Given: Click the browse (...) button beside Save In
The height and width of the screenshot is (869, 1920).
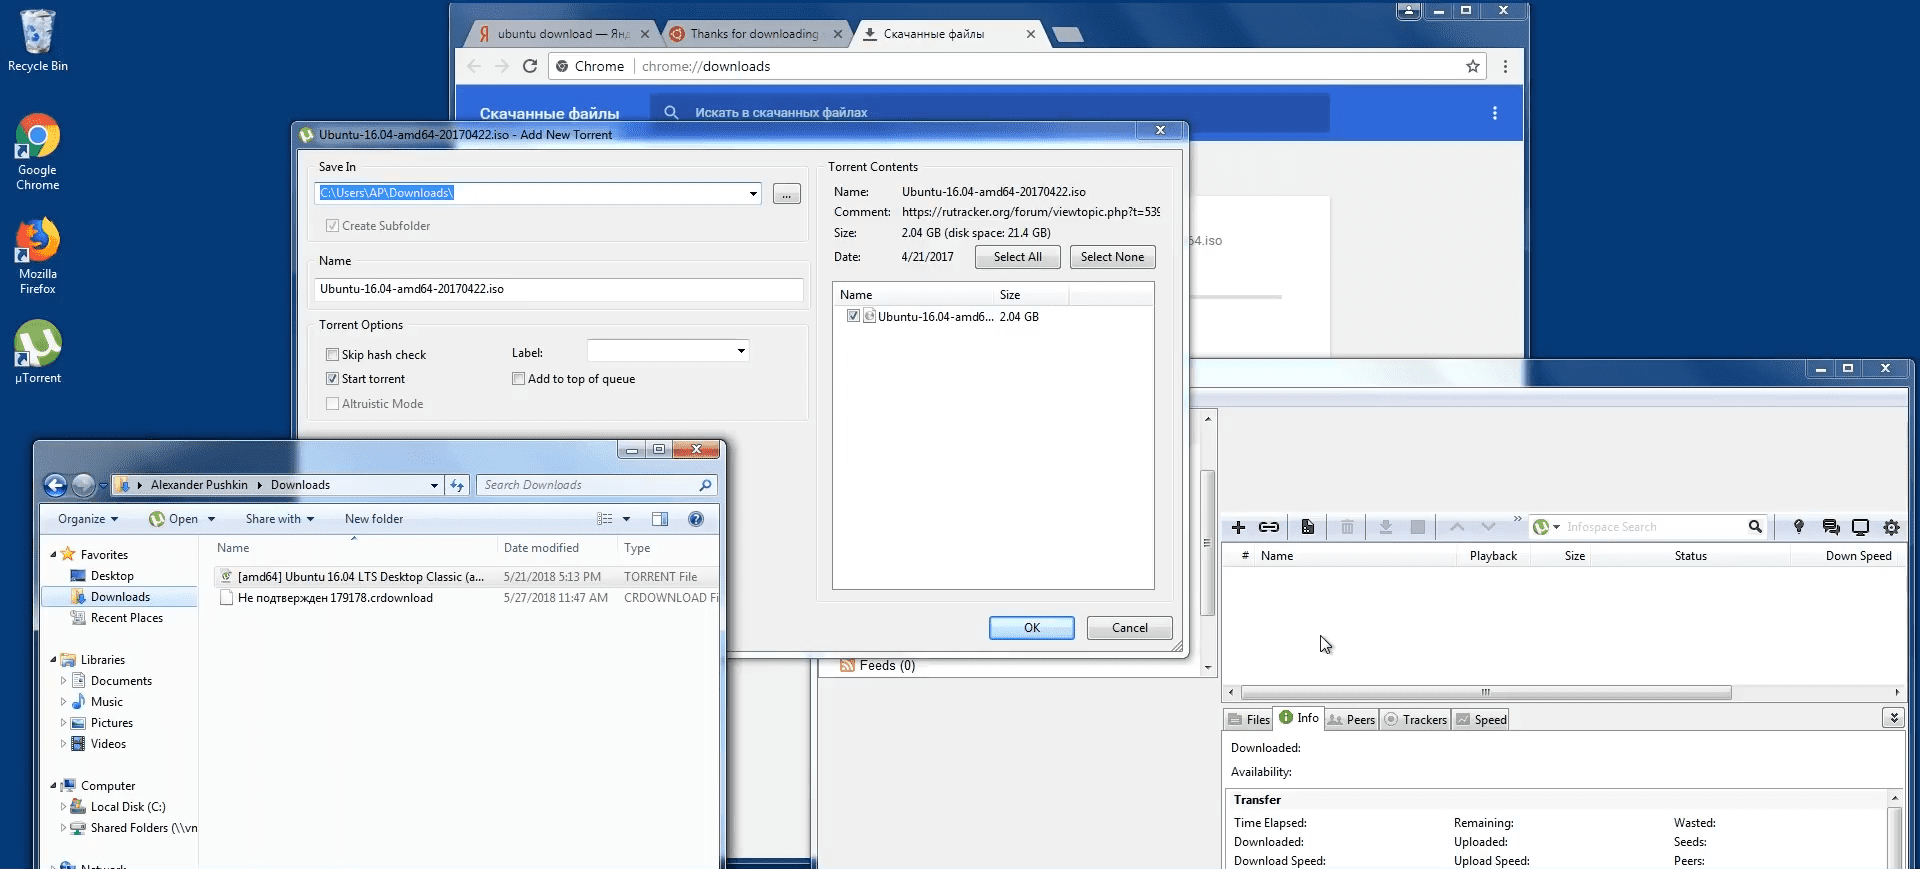Looking at the screenshot, I should (787, 194).
